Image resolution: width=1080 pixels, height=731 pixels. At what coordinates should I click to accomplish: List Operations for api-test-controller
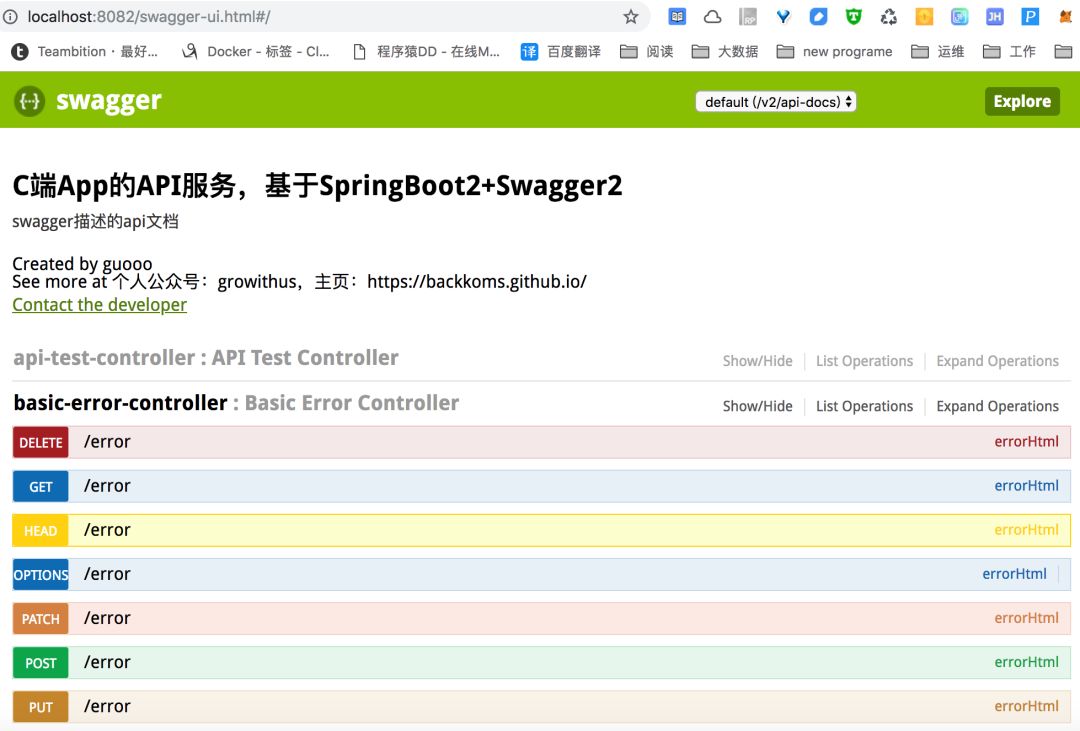click(x=864, y=361)
